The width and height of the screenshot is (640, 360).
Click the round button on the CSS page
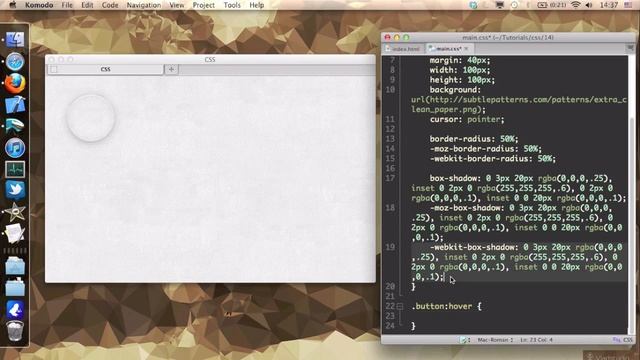click(91, 118)
